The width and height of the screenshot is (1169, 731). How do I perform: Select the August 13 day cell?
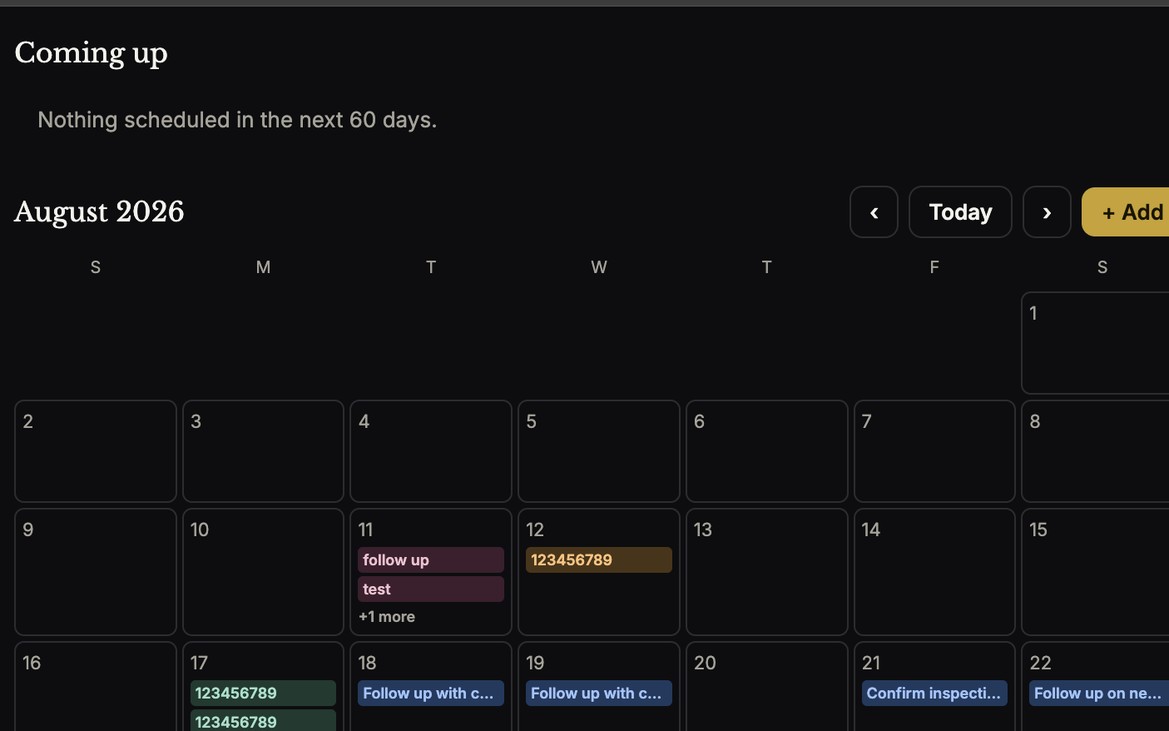click(x=766, y=572)
